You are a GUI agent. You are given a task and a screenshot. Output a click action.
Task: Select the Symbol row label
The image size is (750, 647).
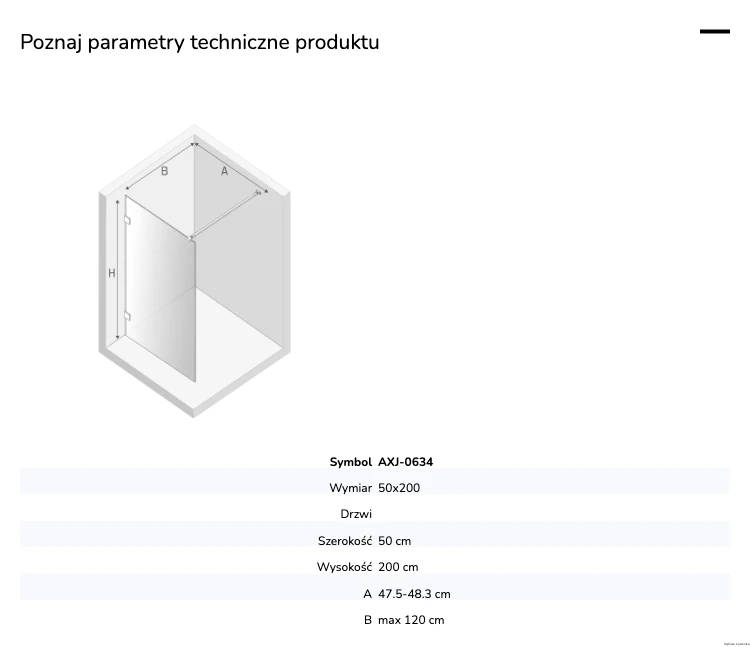click(x=351, y=462)
